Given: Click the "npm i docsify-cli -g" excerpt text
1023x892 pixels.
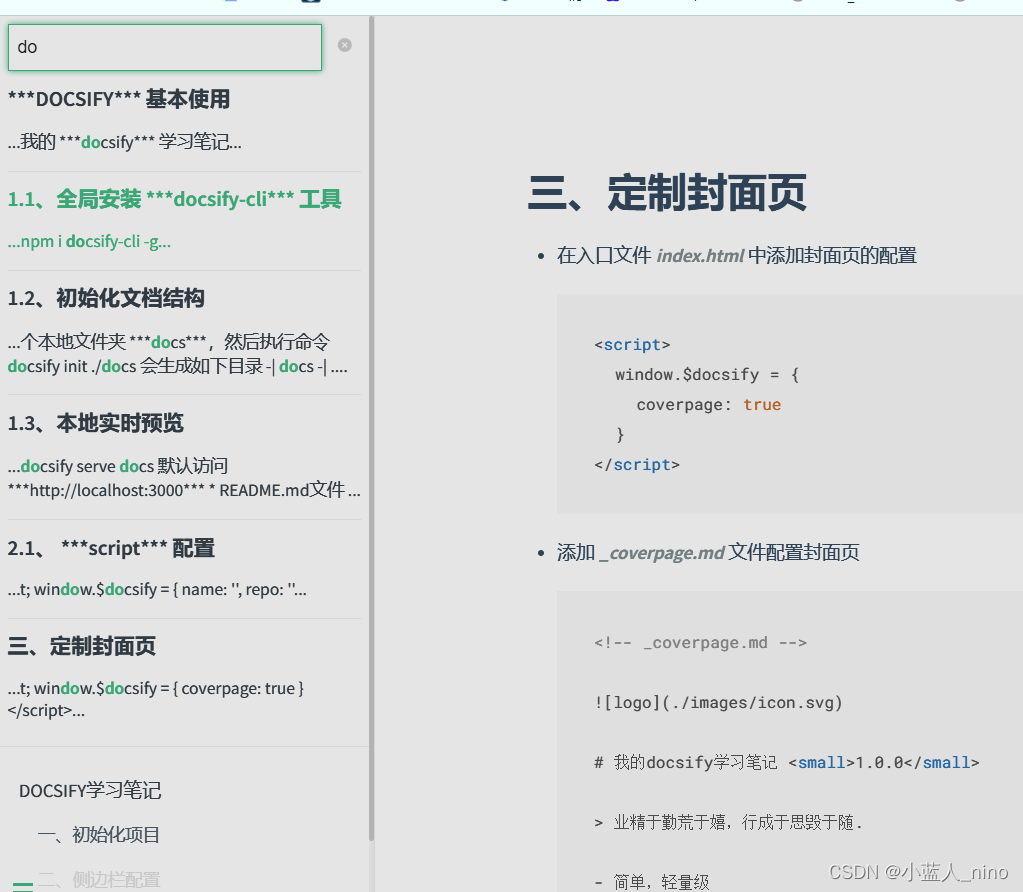Looking at the screenshot, I should pos(88,242).
